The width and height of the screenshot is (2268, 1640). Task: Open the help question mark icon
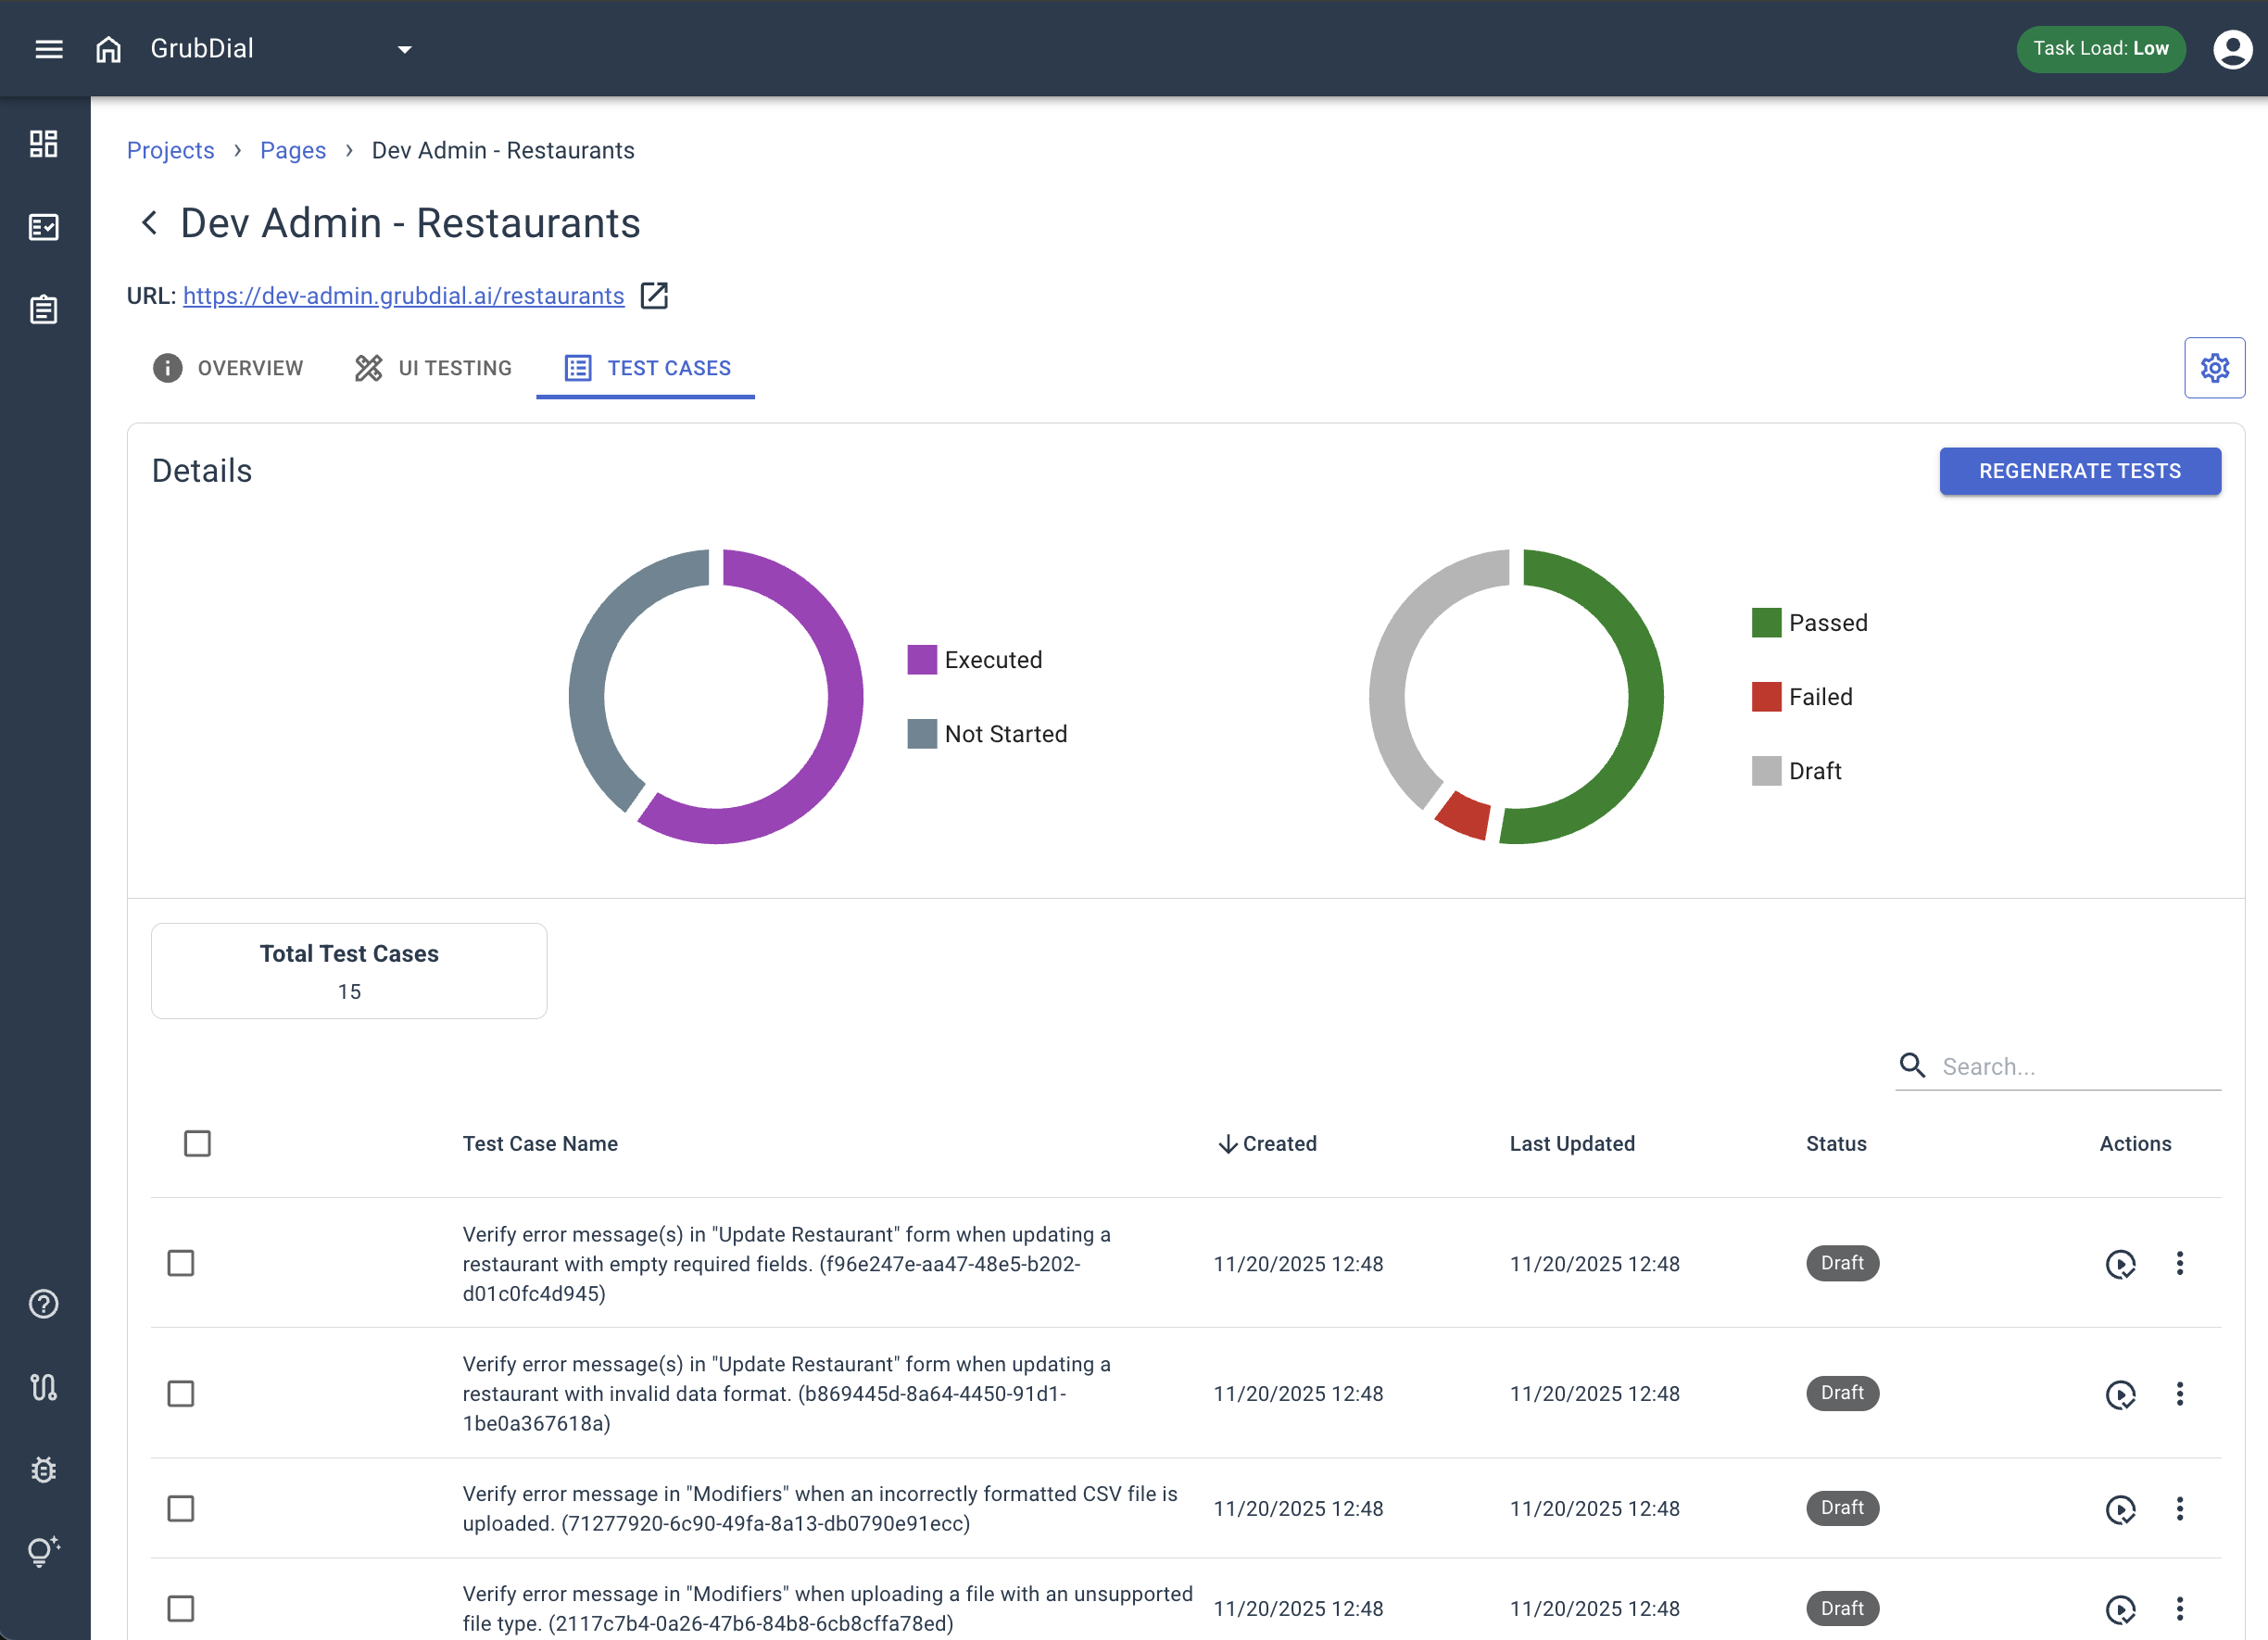43,1304
